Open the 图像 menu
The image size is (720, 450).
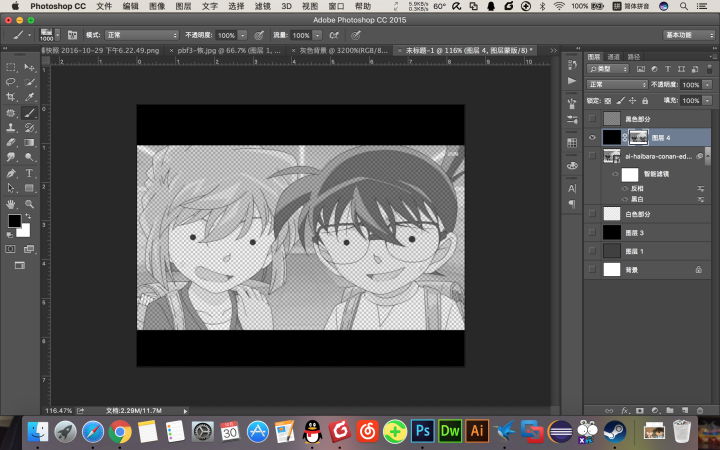point(157,6)
